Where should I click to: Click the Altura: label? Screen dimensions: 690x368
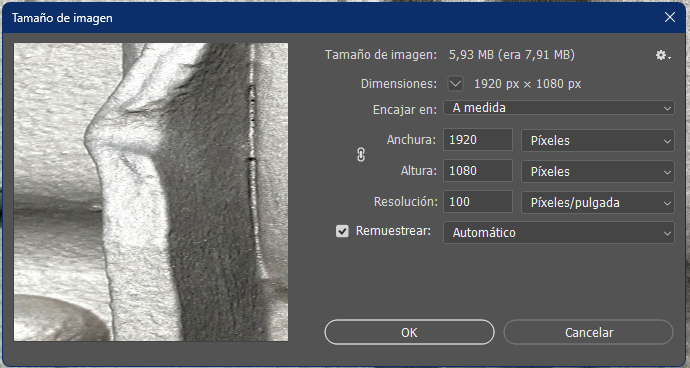(418, 171)
